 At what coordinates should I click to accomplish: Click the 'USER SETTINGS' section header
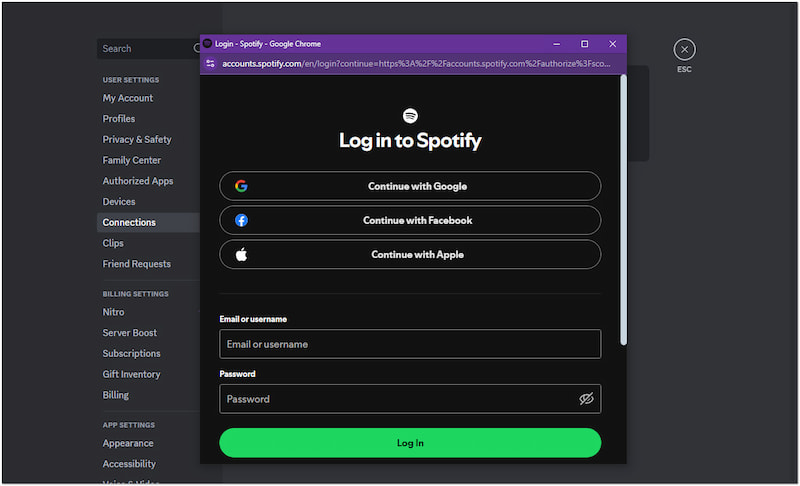[x=131, y=80]
